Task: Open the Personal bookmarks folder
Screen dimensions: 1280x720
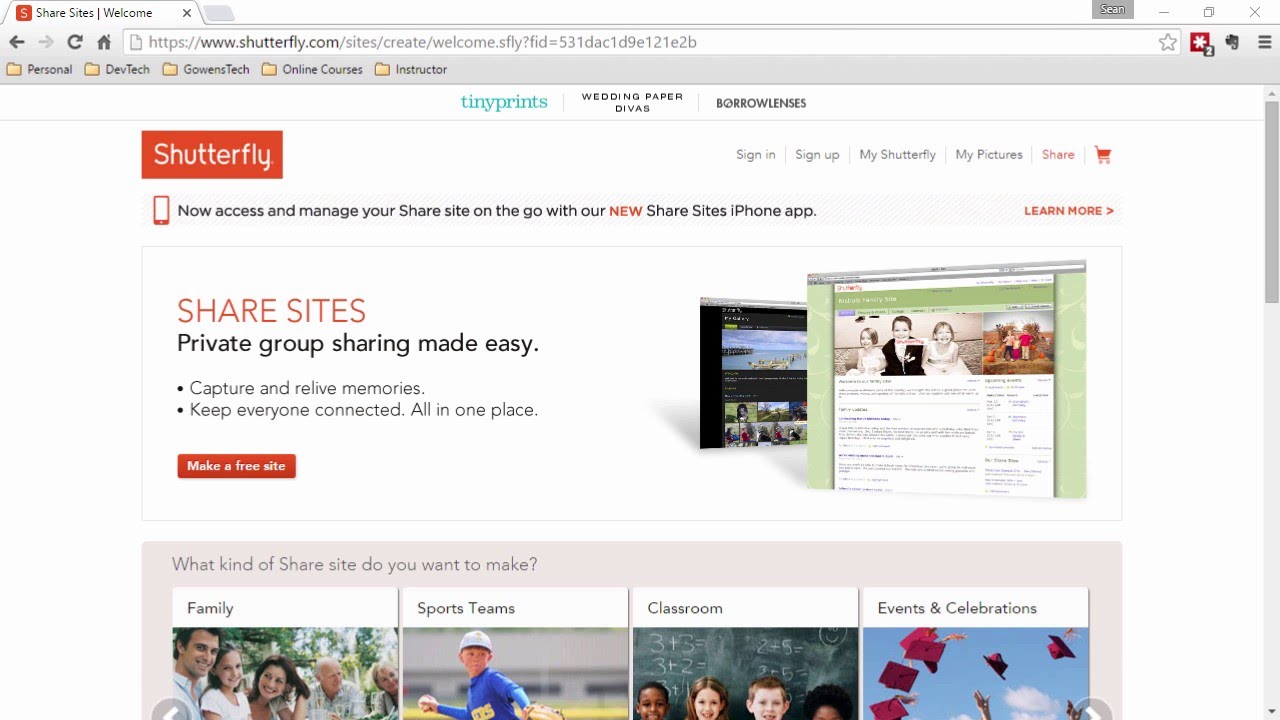Action: pyautogui.click(x=39, y=70)
